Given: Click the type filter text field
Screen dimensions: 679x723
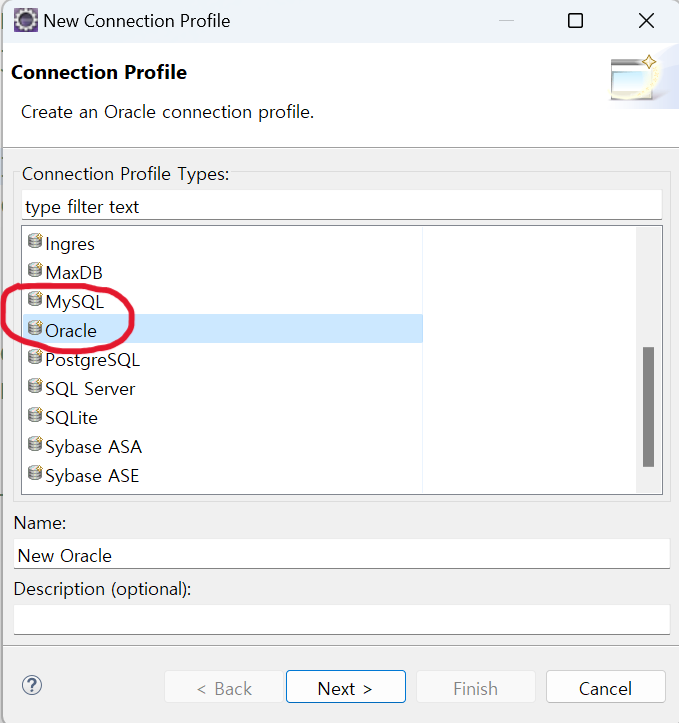Looking at the screenshot, I should coord(342,206).
